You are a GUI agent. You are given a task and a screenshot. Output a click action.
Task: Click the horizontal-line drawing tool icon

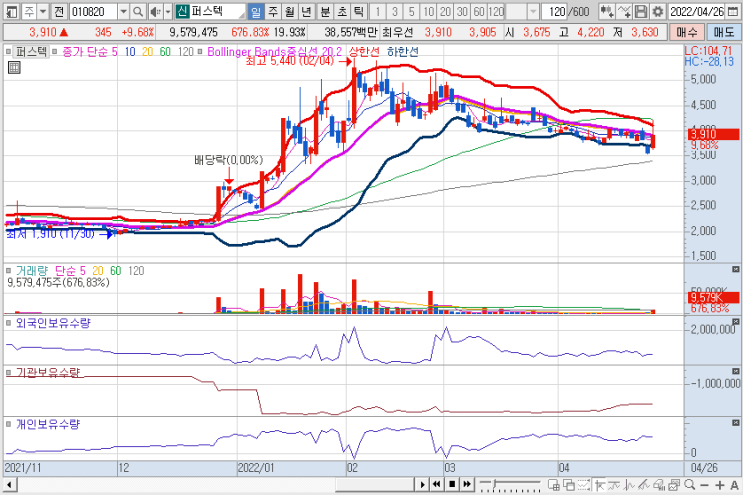[x=614, y=485]
